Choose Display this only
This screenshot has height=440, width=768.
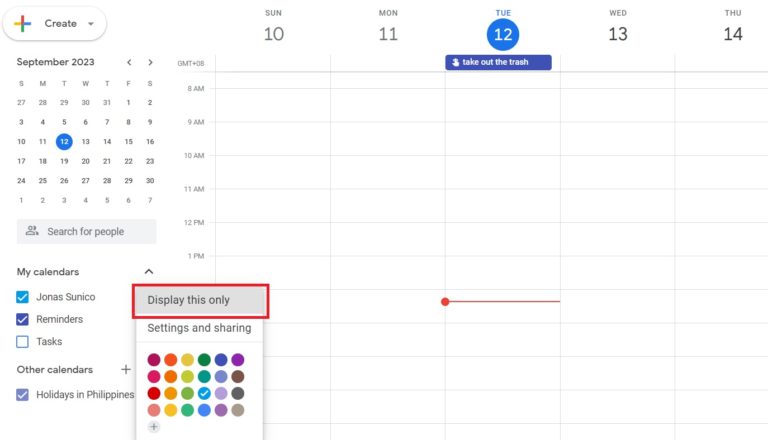pyautogui.click(x=200, y=300)
